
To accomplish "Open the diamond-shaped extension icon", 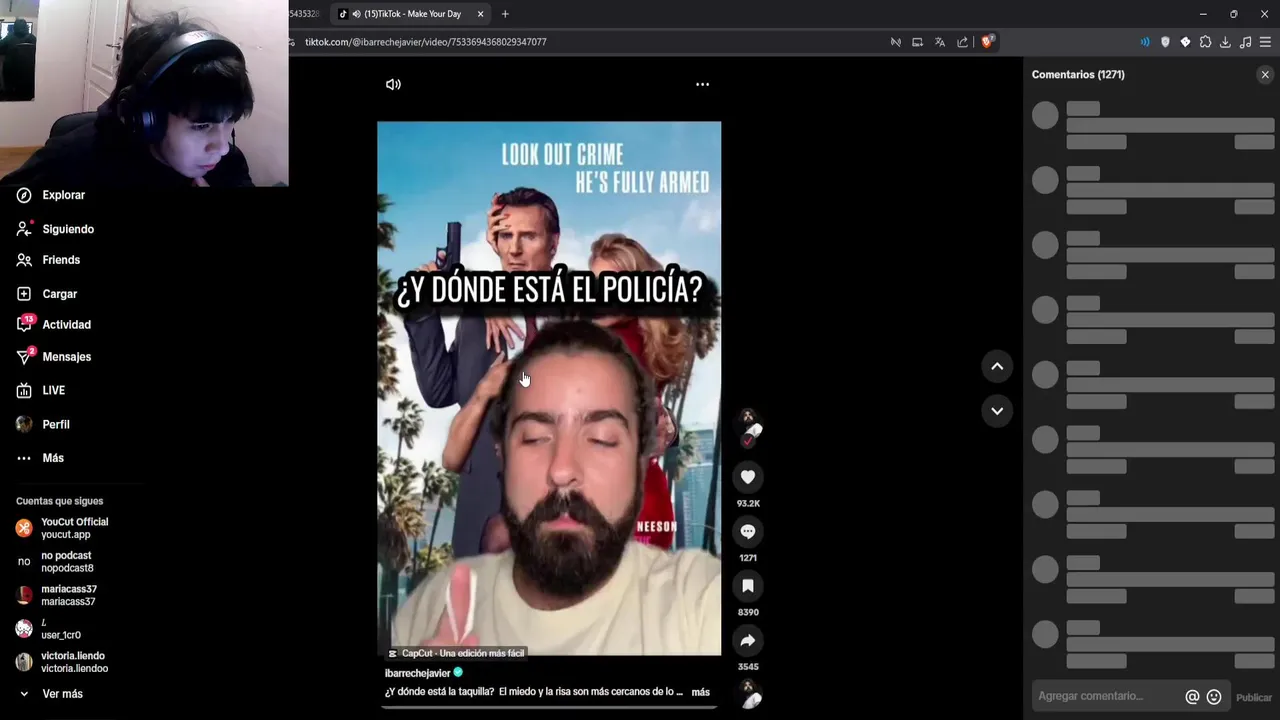I will [x=1185, y=42].
